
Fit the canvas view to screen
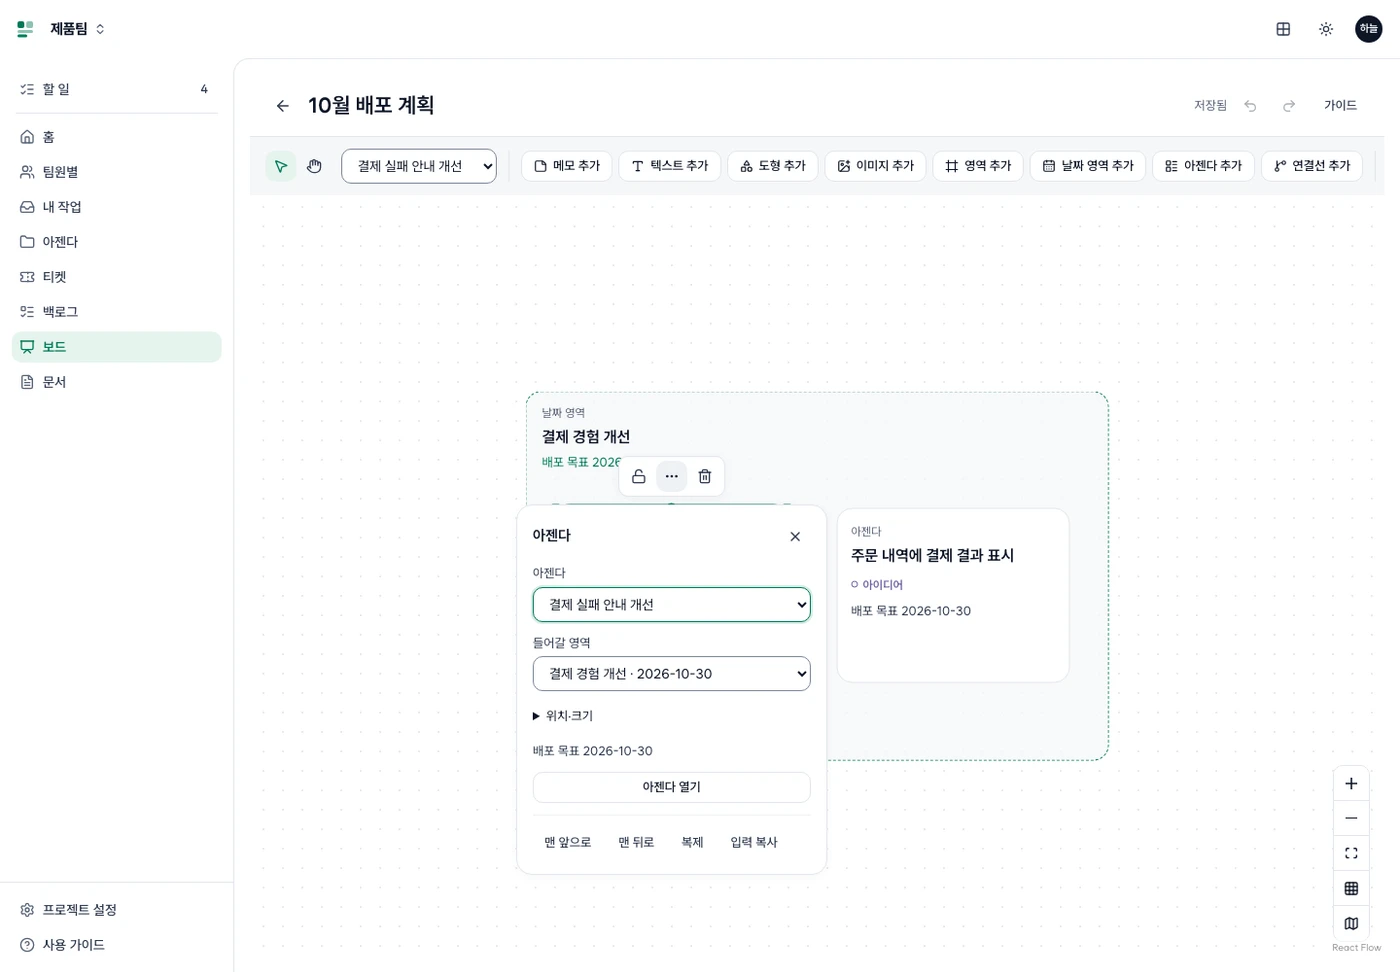tap(1351, 853)
